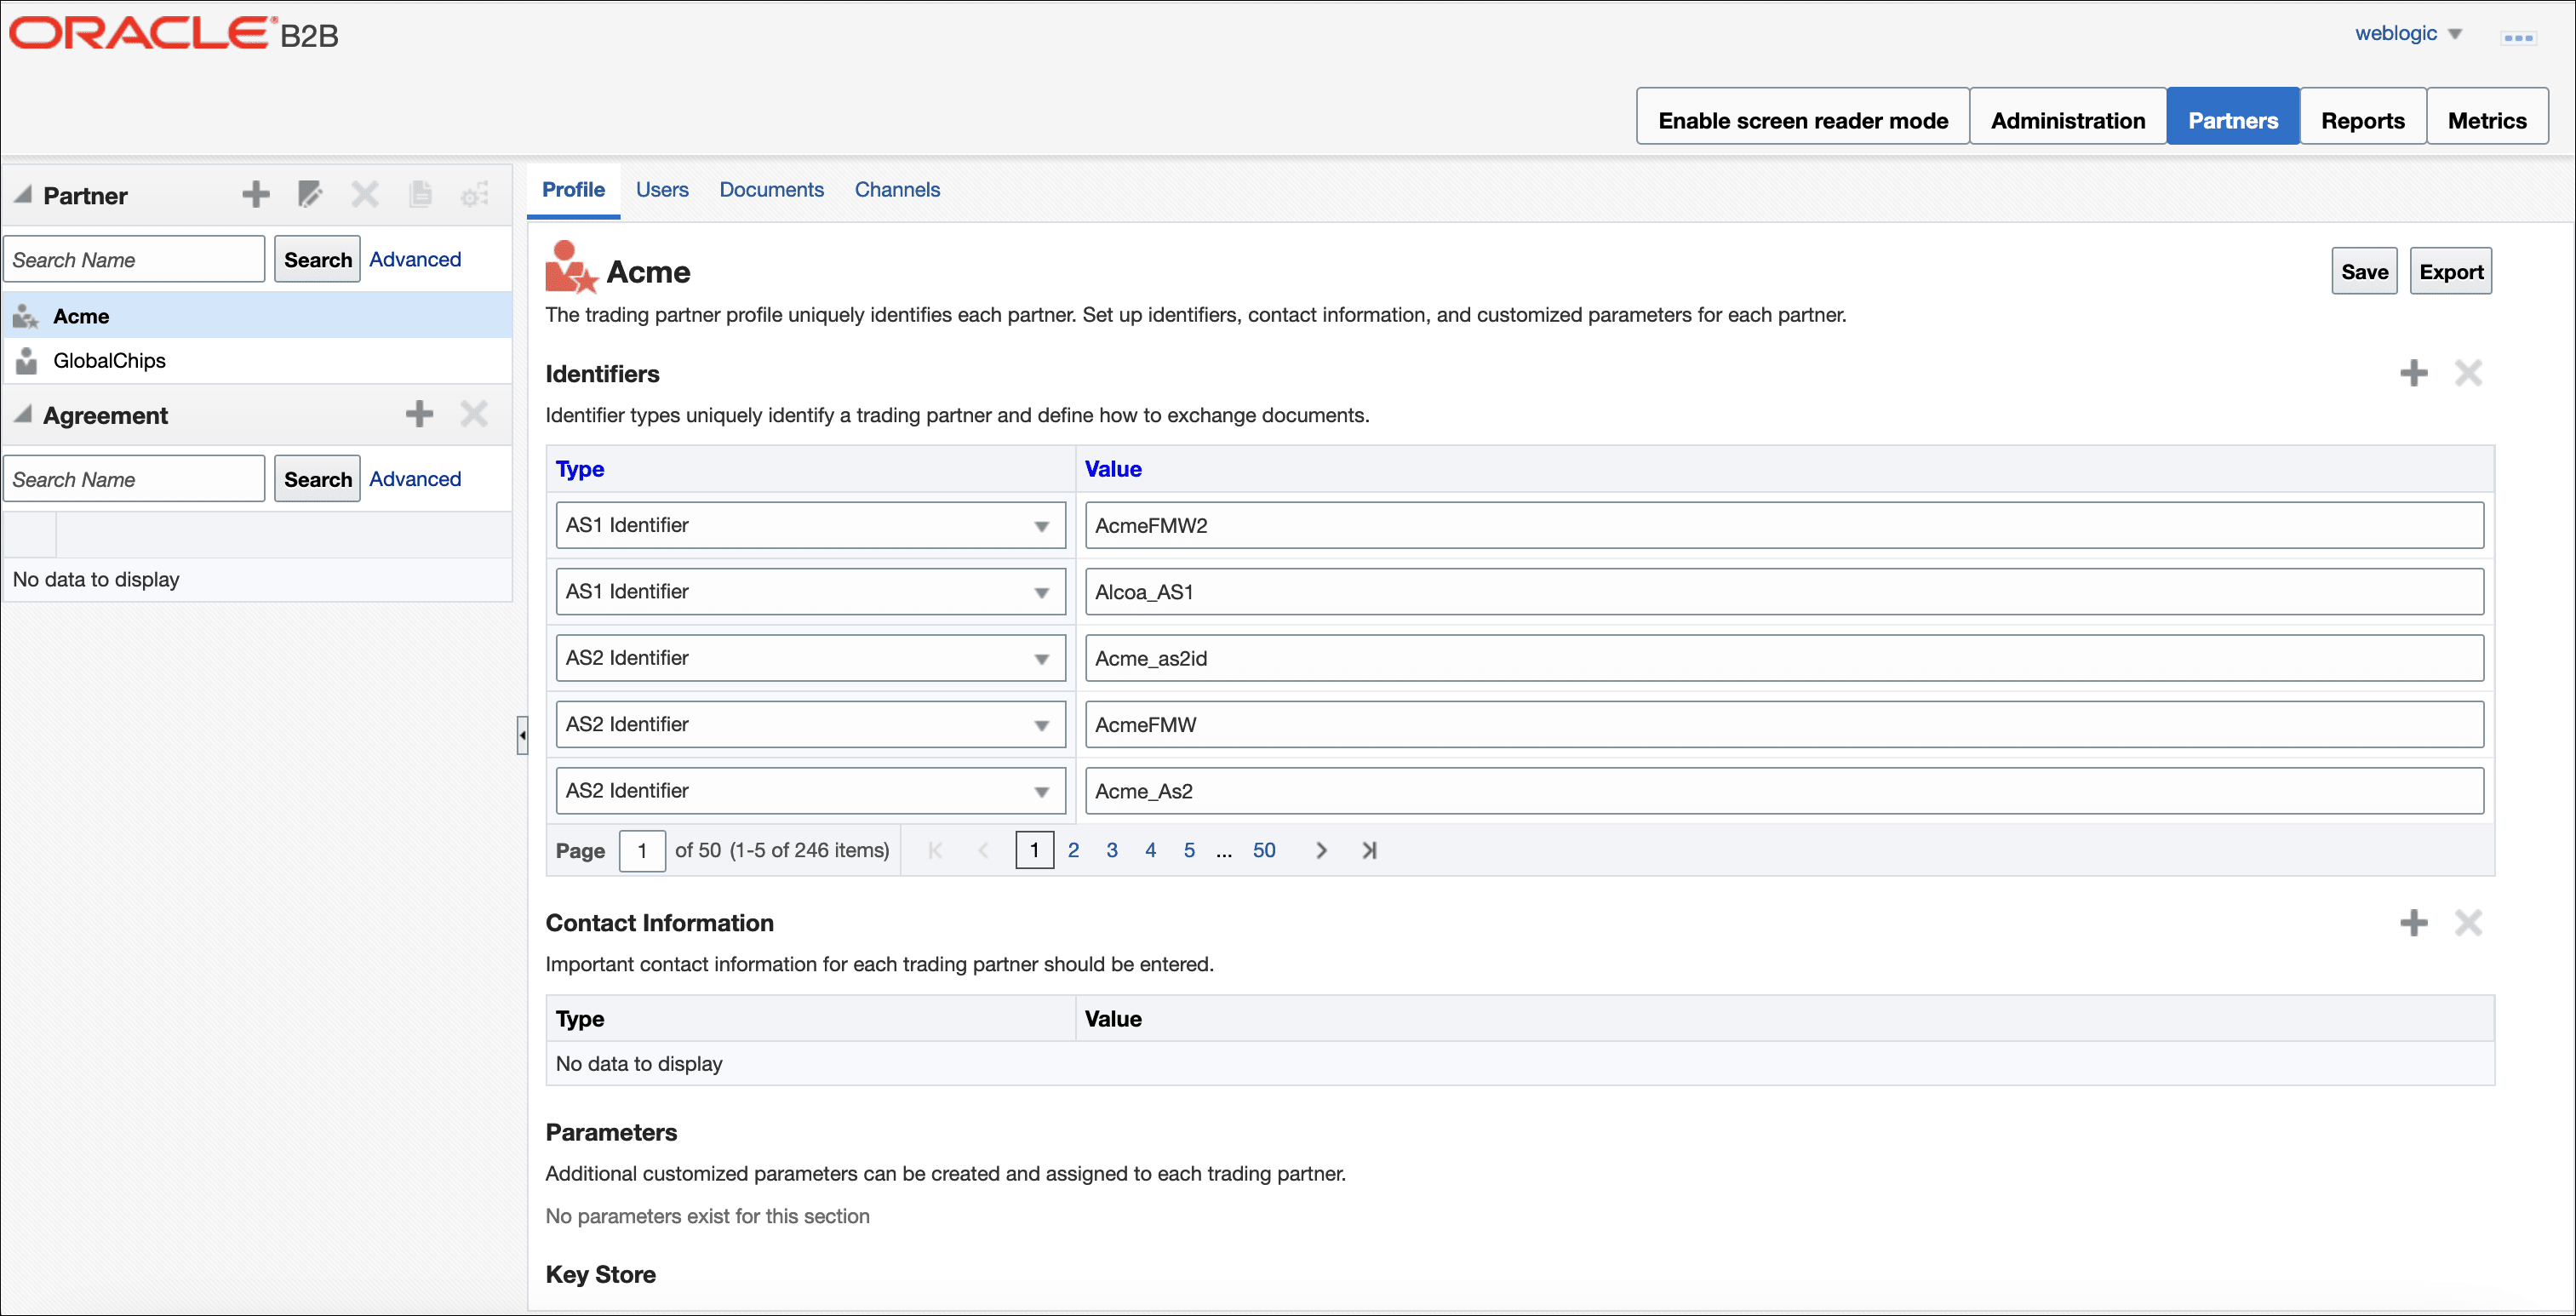Click the Oracle B2B logo
This screenshot has height=1316, width=2576.
(174, 33)
